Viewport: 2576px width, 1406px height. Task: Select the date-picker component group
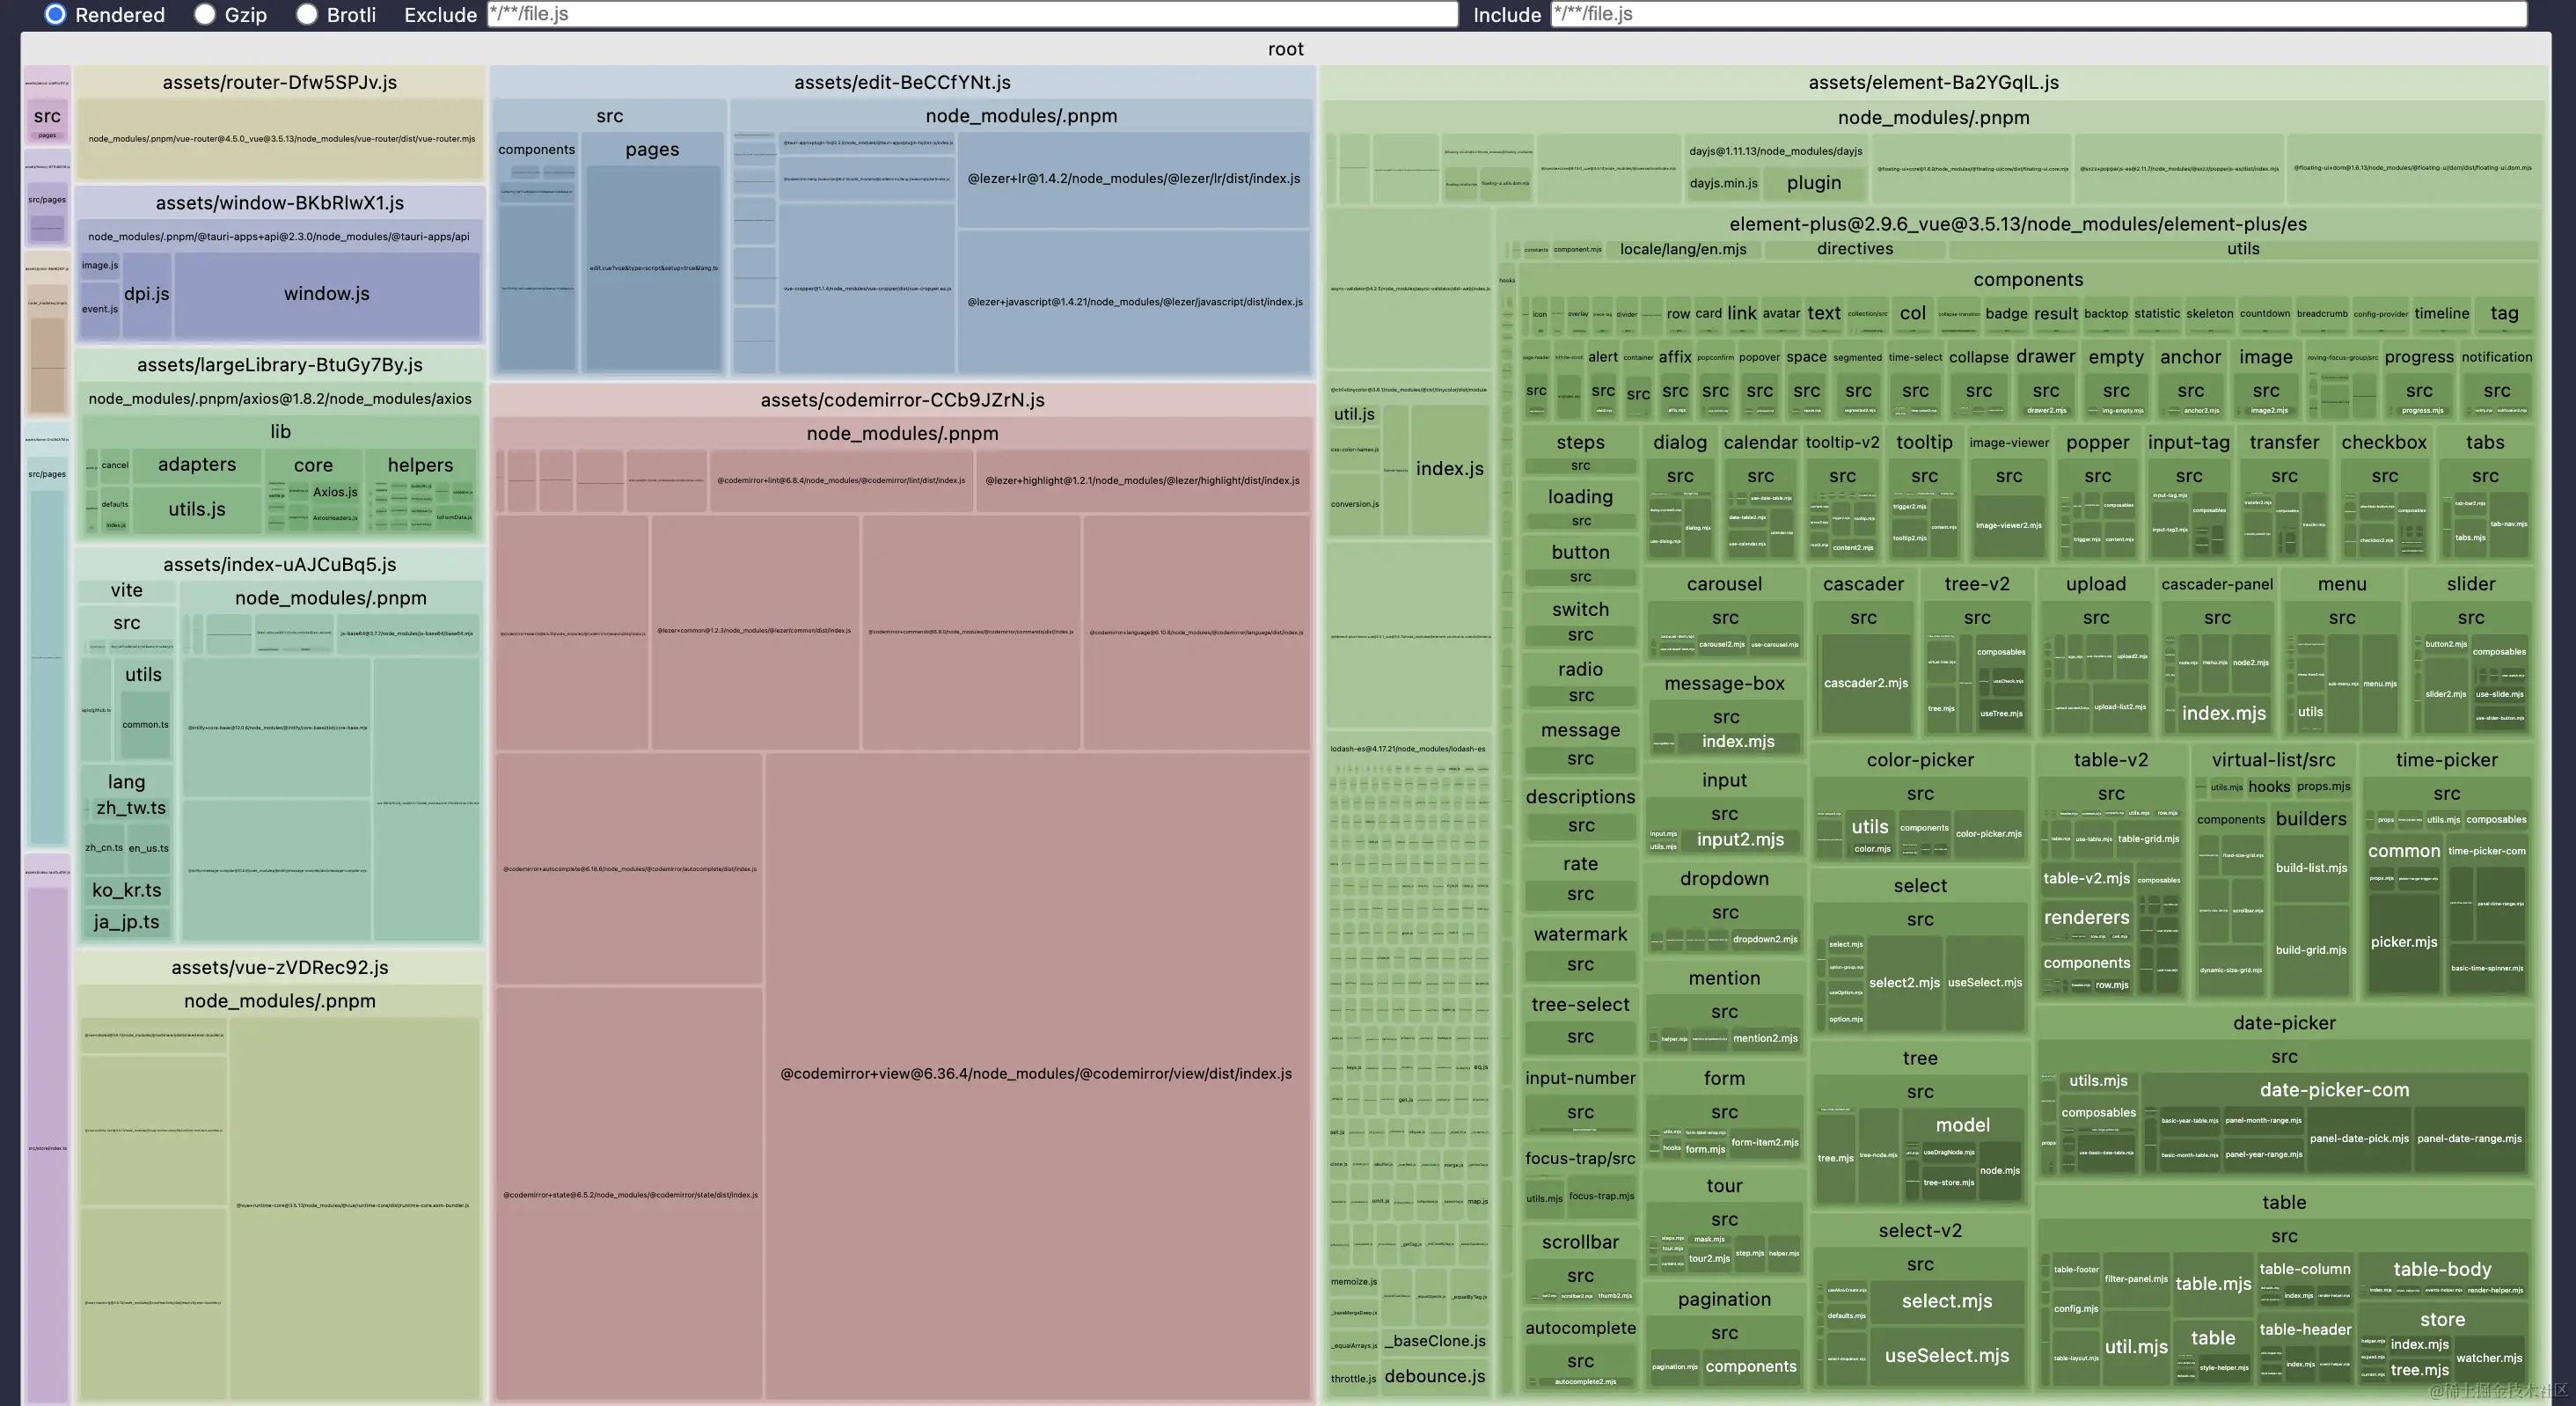point(2283,1023)
